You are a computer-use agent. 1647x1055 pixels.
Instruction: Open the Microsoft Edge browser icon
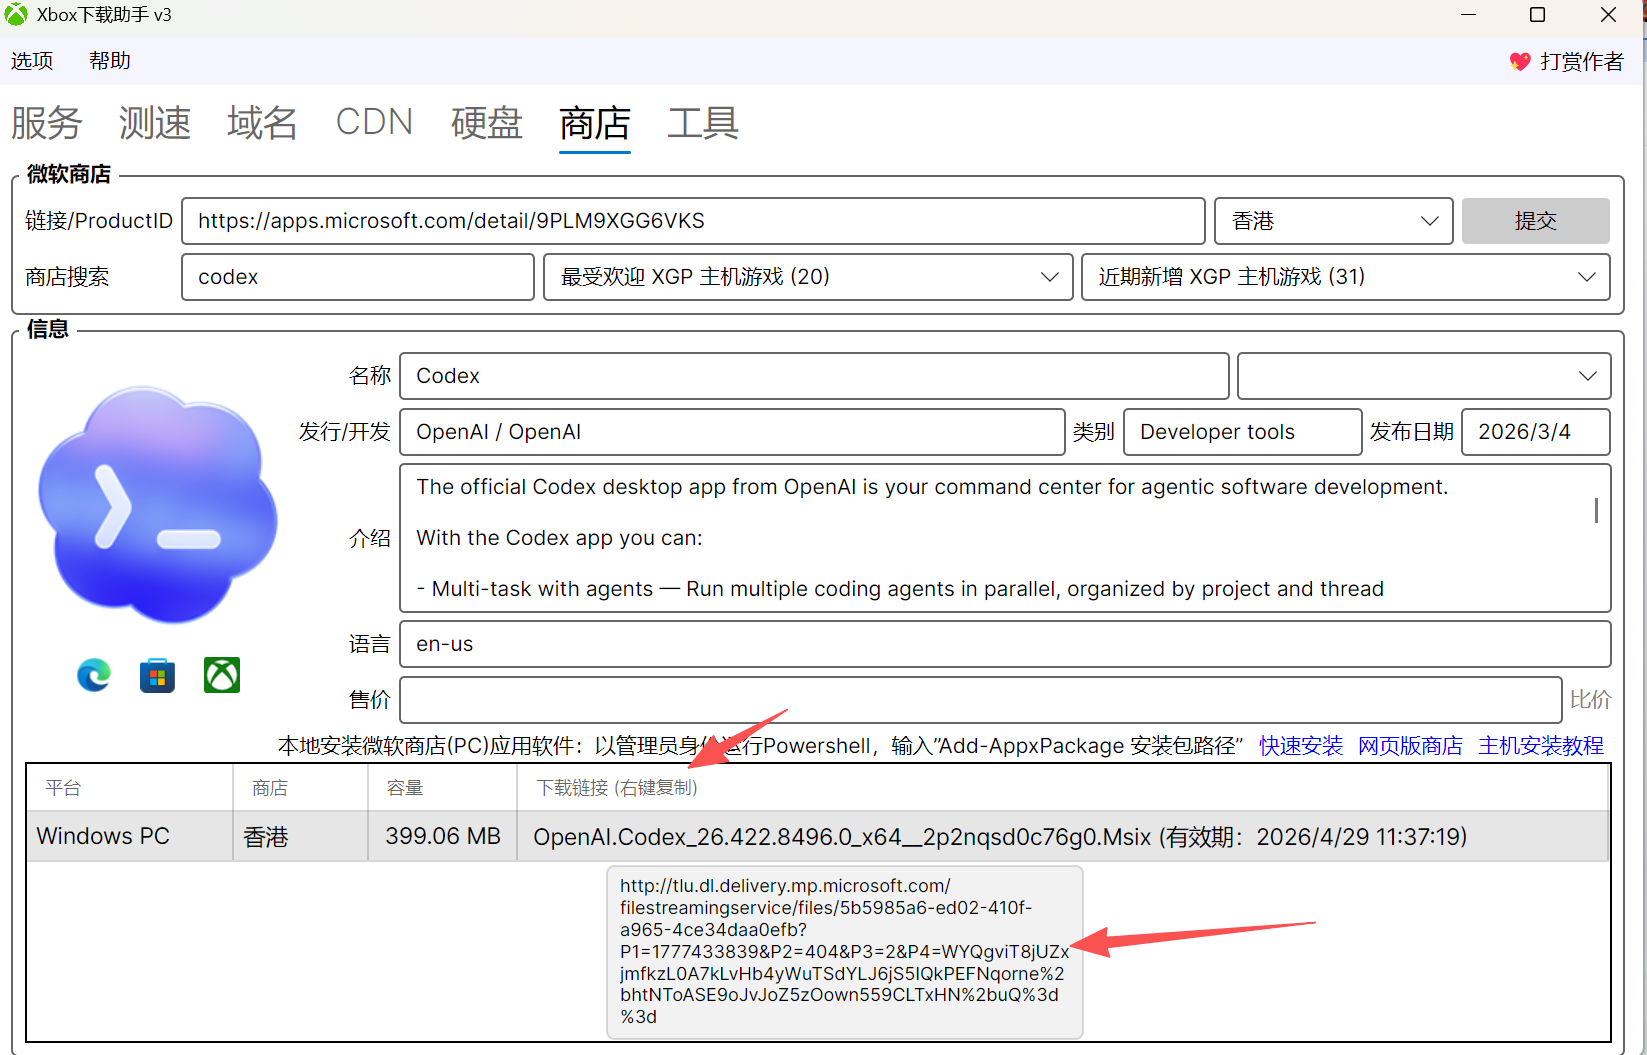coord(94,676)
